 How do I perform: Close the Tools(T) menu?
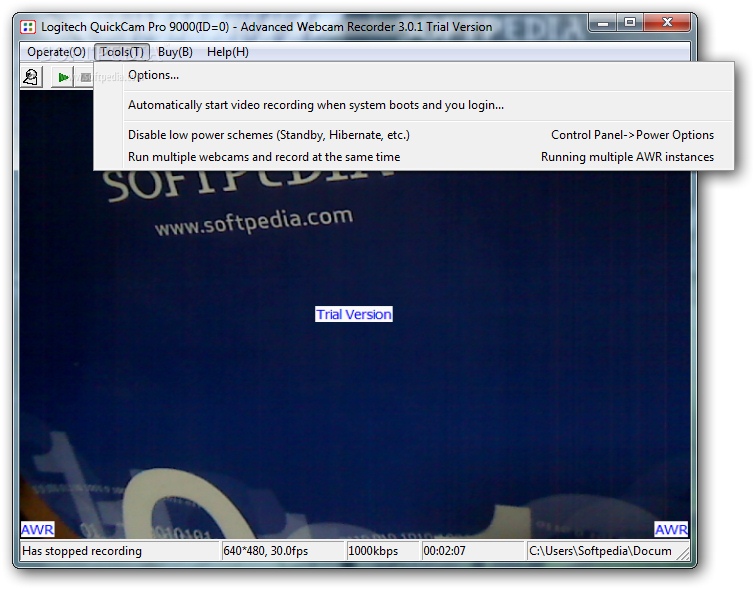(122, 52)
